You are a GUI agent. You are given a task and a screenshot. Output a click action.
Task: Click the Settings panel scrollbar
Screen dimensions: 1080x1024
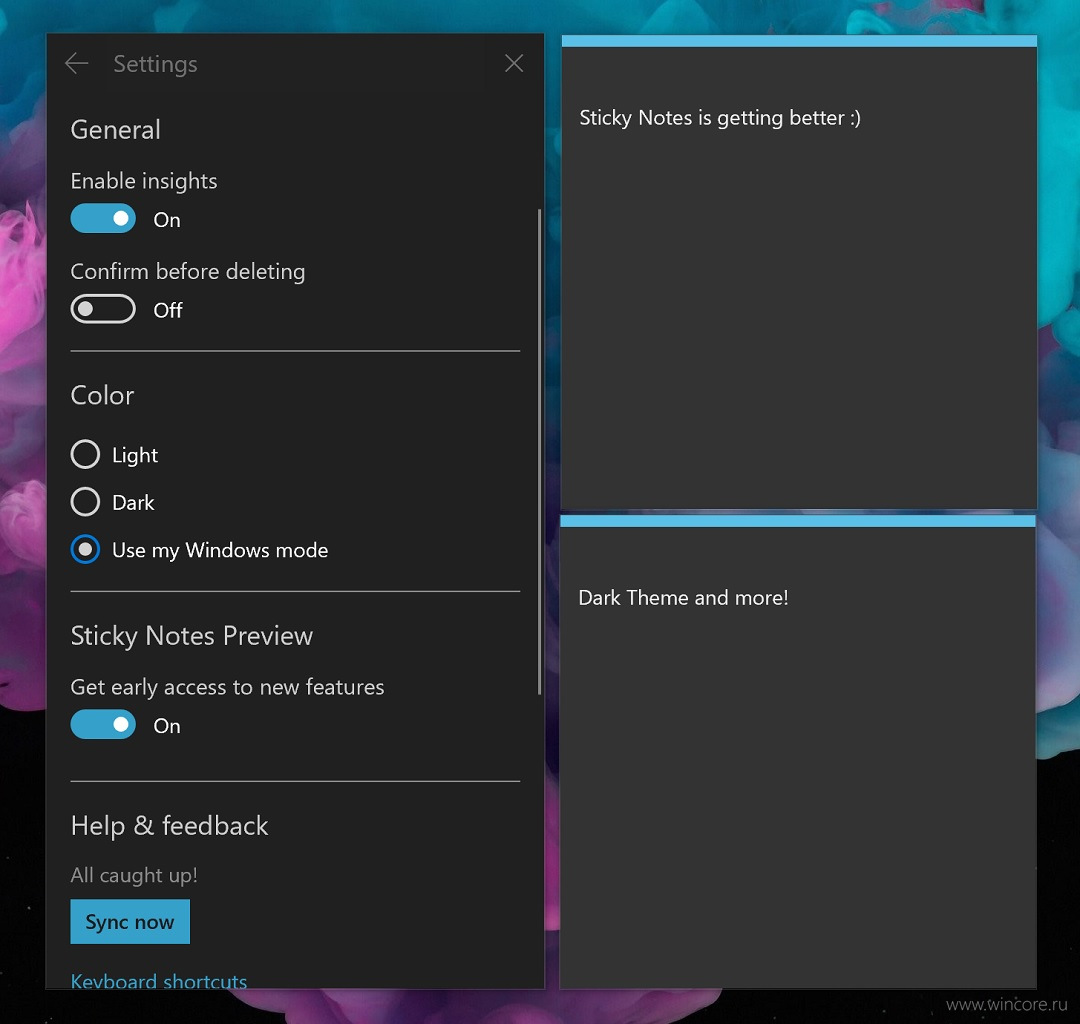click(x=539, y=452)
